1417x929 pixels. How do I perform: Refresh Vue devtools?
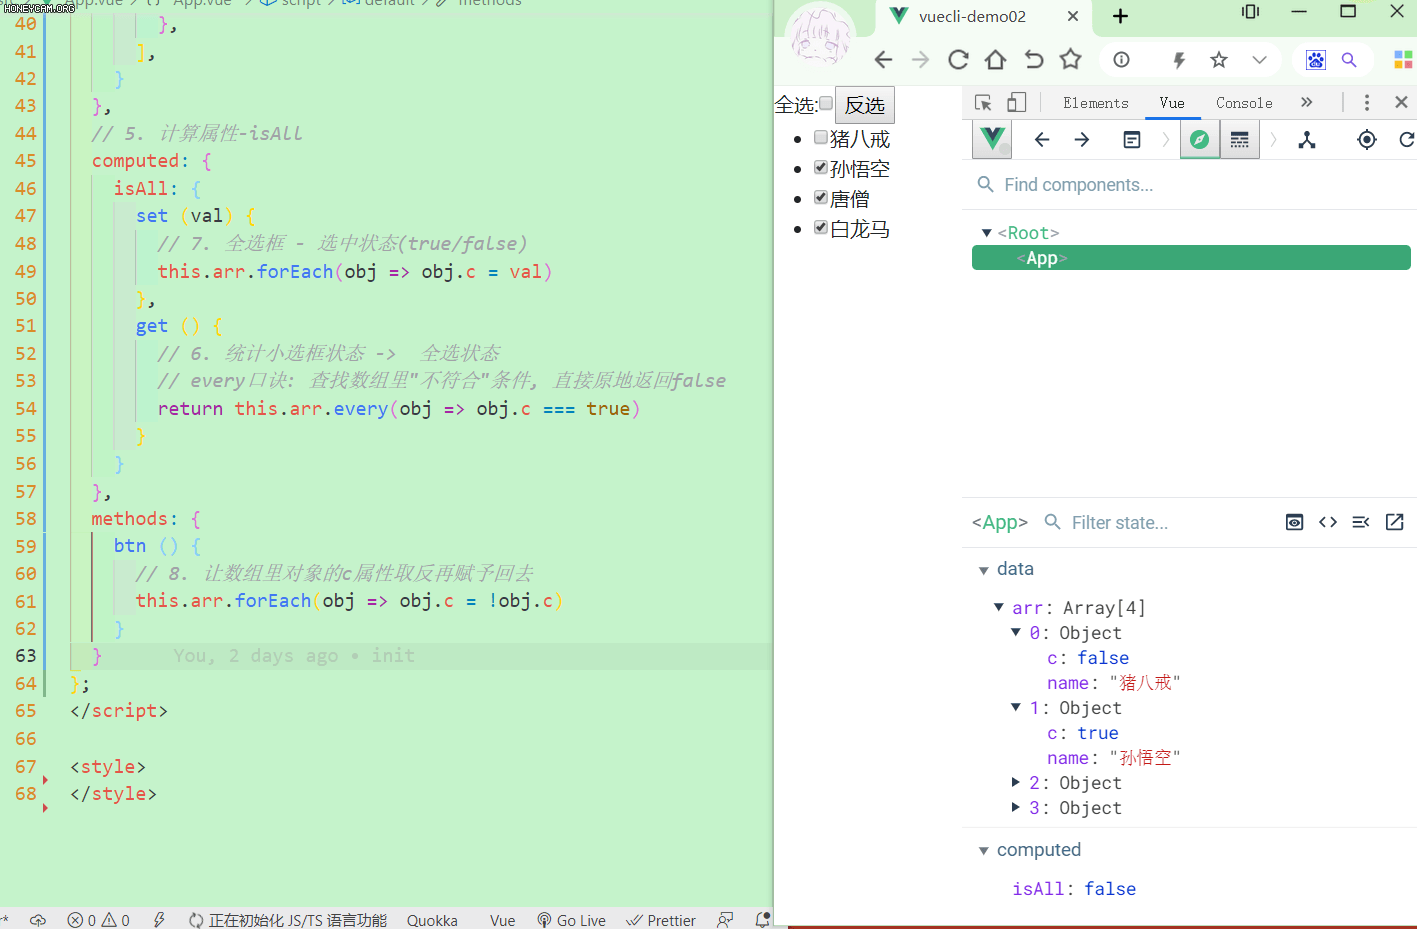click(1407, 140)
